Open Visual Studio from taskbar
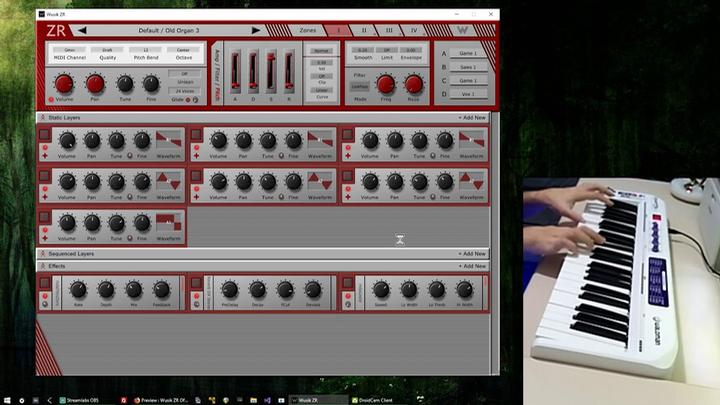The width and height of the screenshot is (720, 405). click(267, 400)
